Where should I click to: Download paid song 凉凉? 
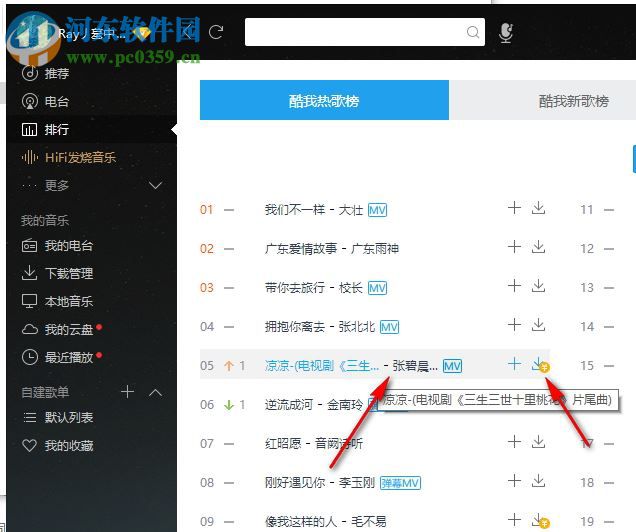(x=539, y=365)
